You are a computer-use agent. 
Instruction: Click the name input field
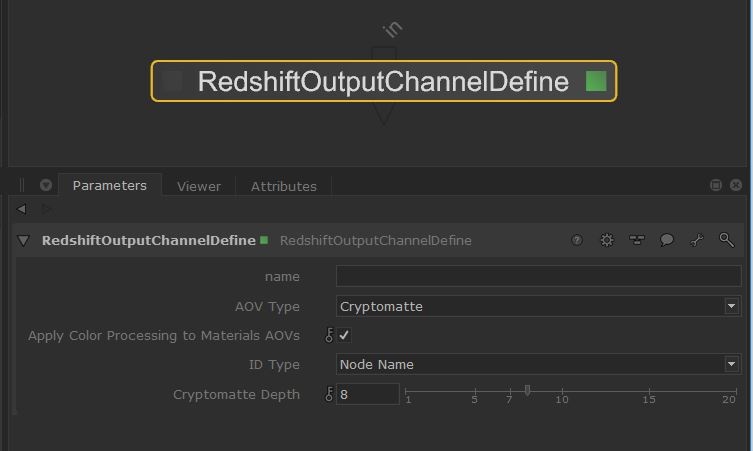(x=538, y=276)
